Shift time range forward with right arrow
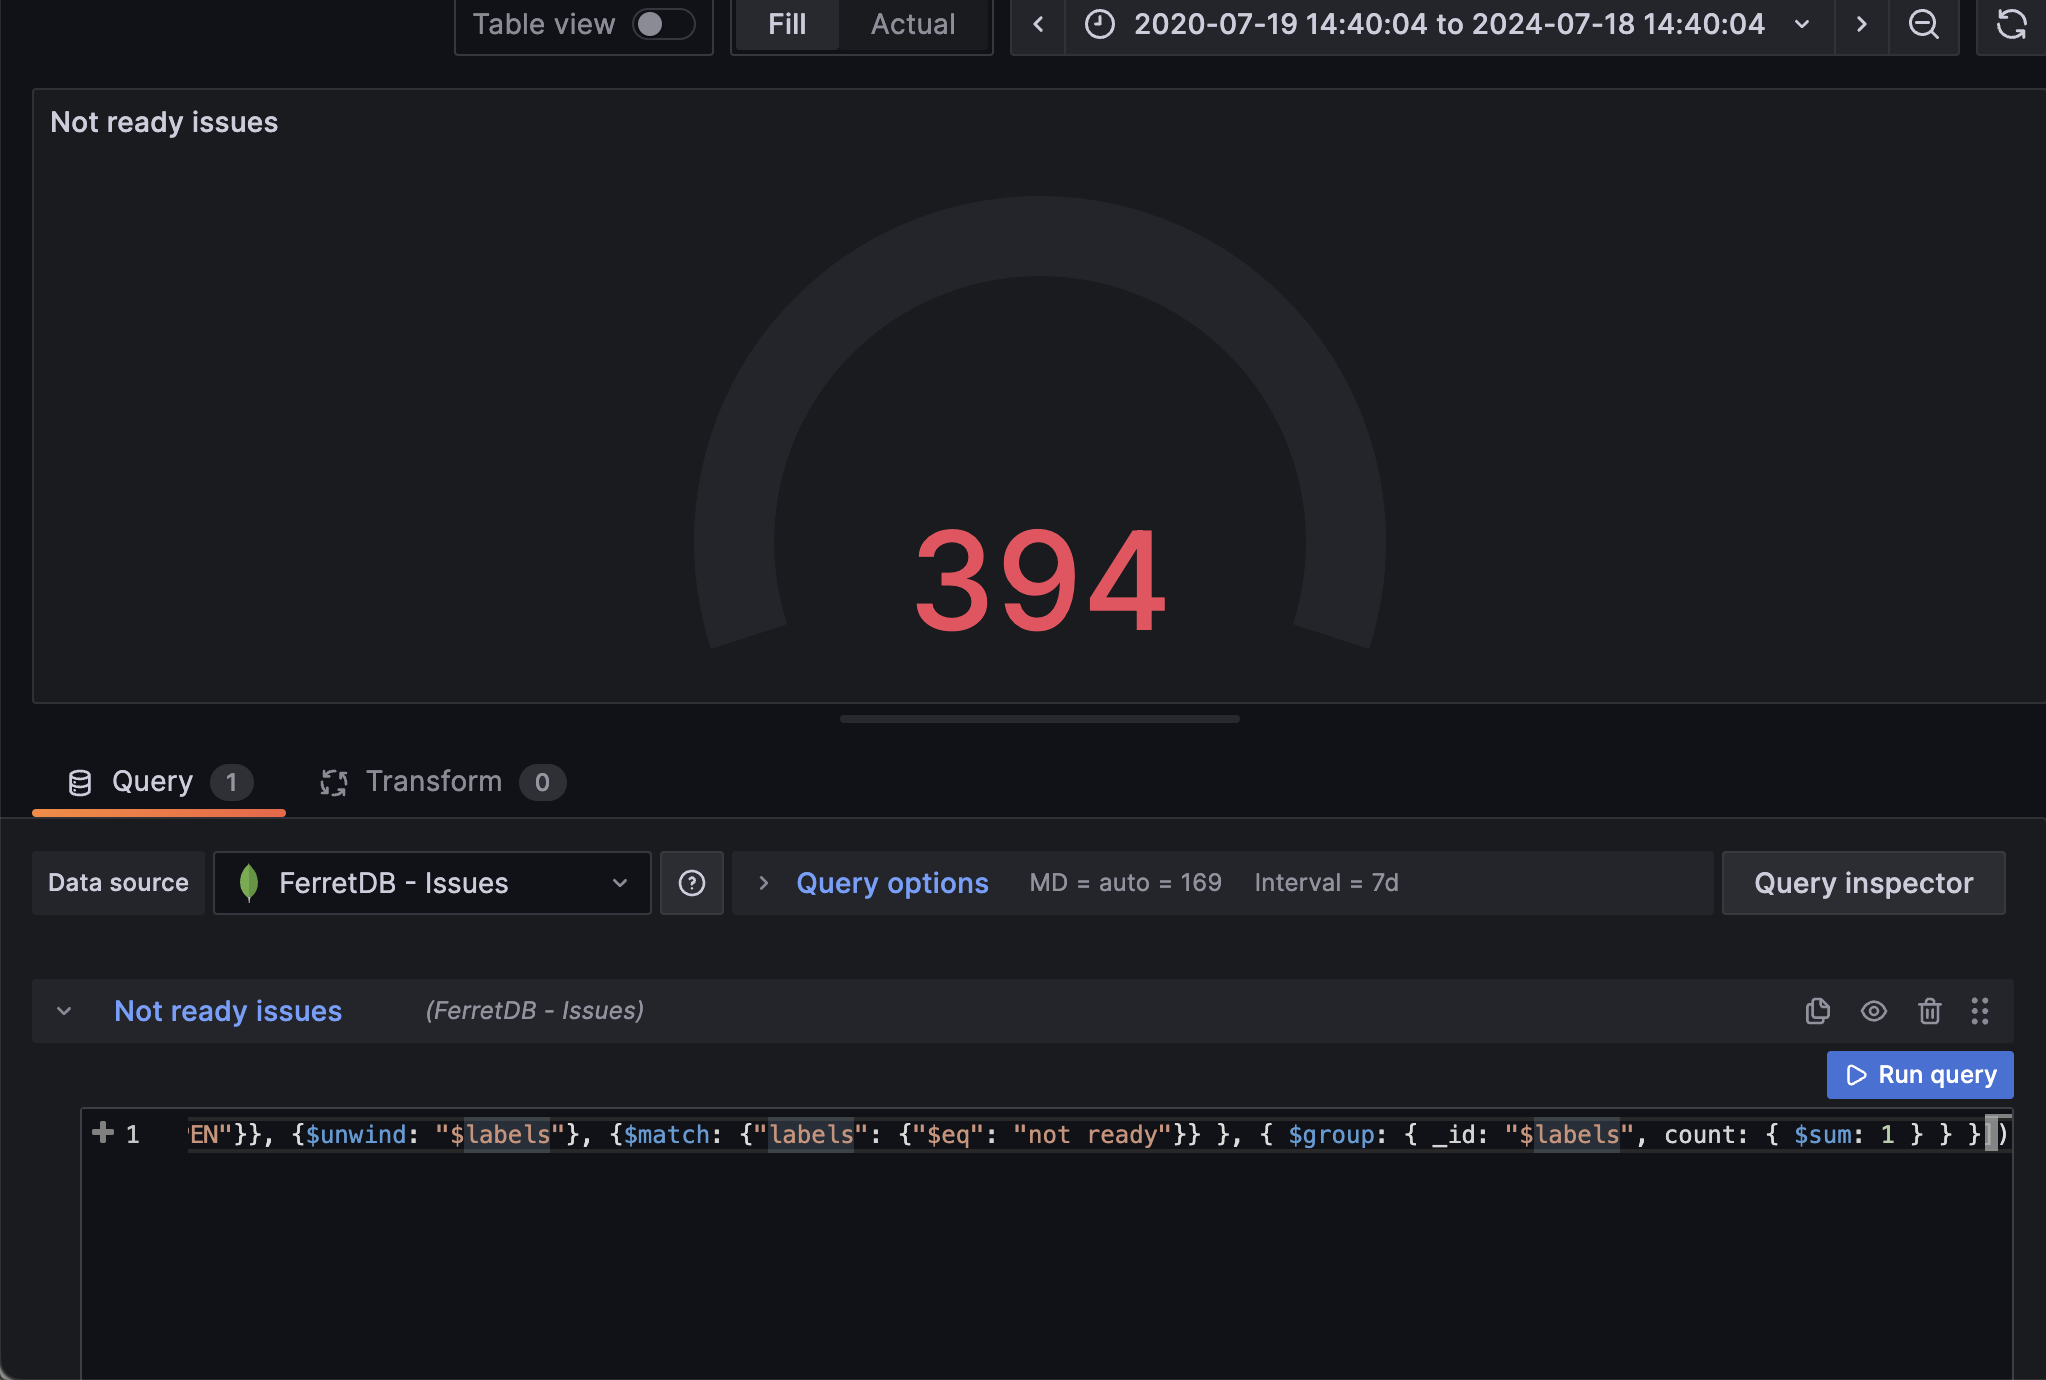 click(x=1861, y=24)
